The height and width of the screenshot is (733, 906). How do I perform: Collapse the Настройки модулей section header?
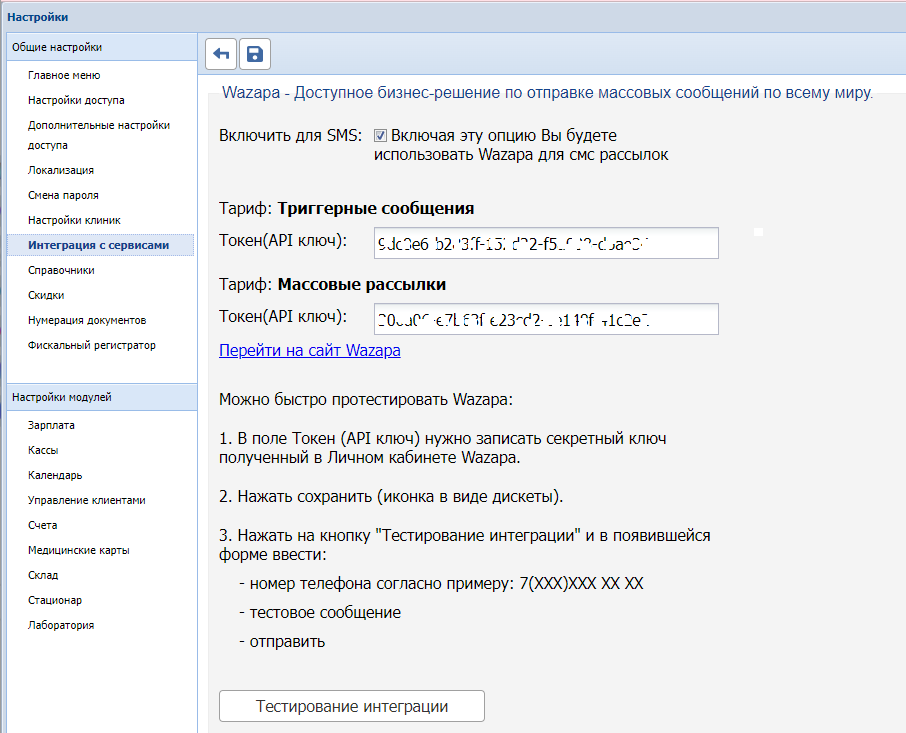100,397
